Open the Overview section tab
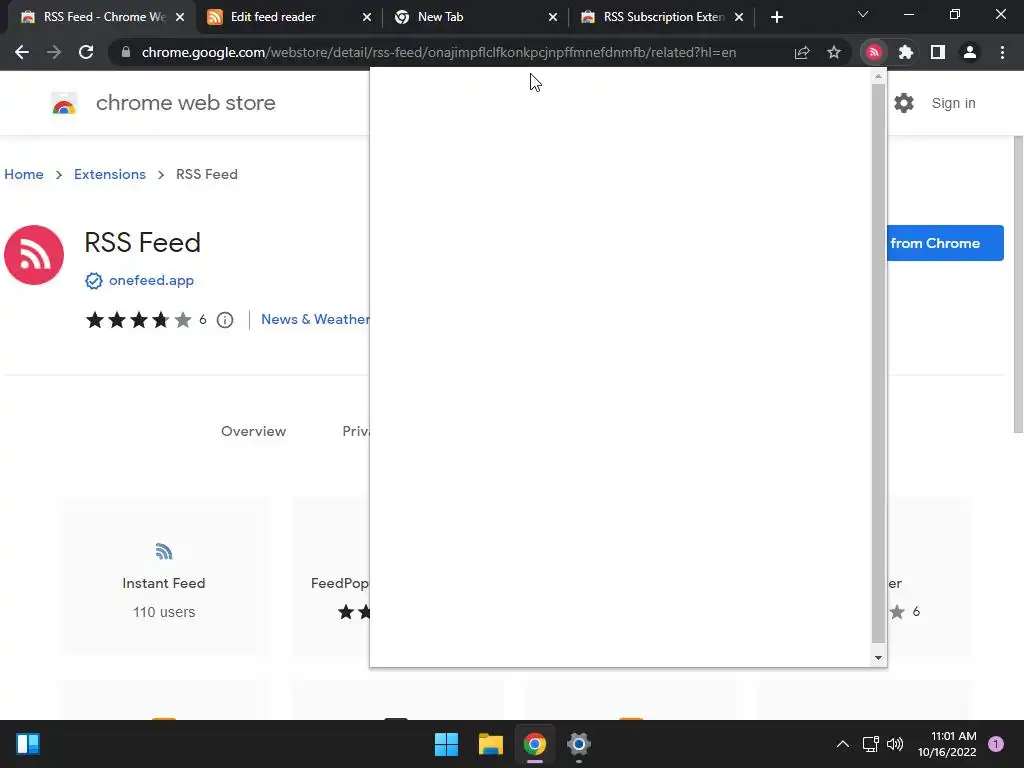Image resolution: width=1024 pixels, height=768 pixels. tap(253, 431)
